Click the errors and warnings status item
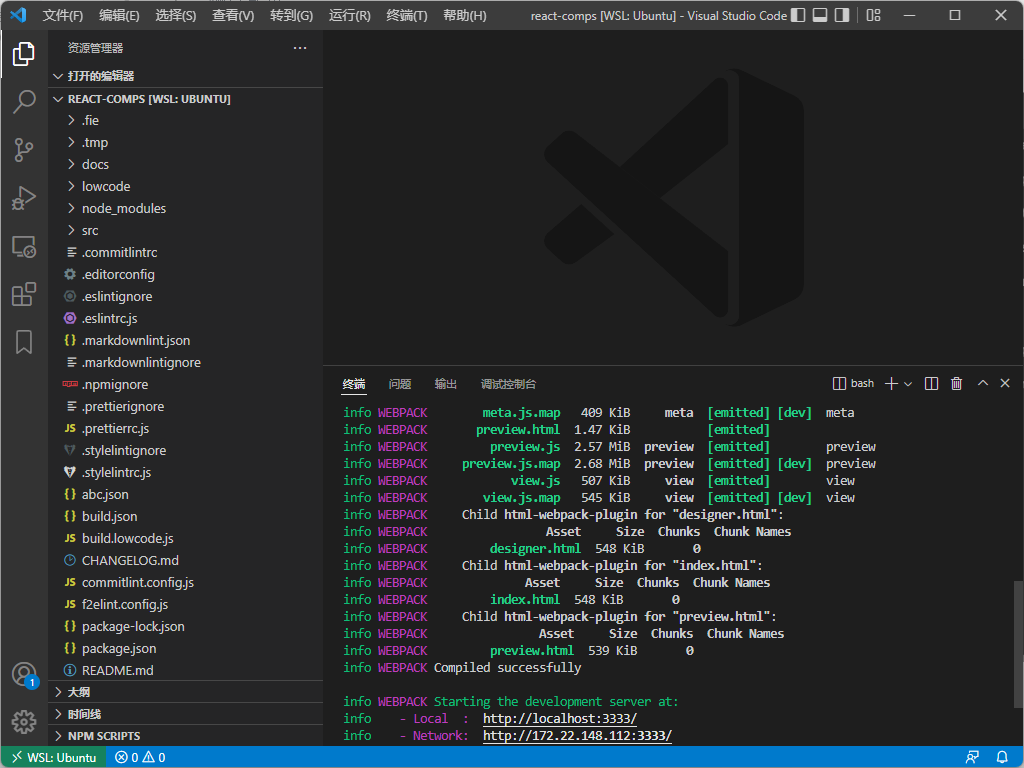This screenshot has width=1024, height=768. pyautogui.click(x=140, y=758)
